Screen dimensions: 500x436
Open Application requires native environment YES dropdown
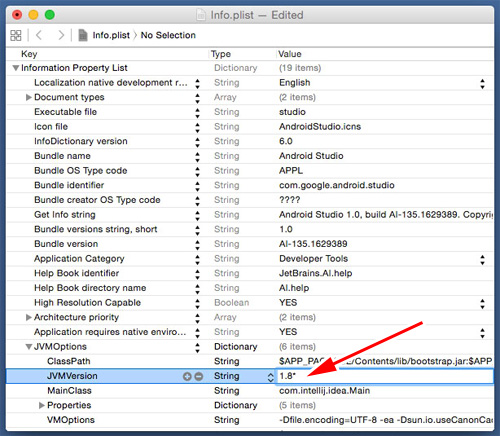482,333
